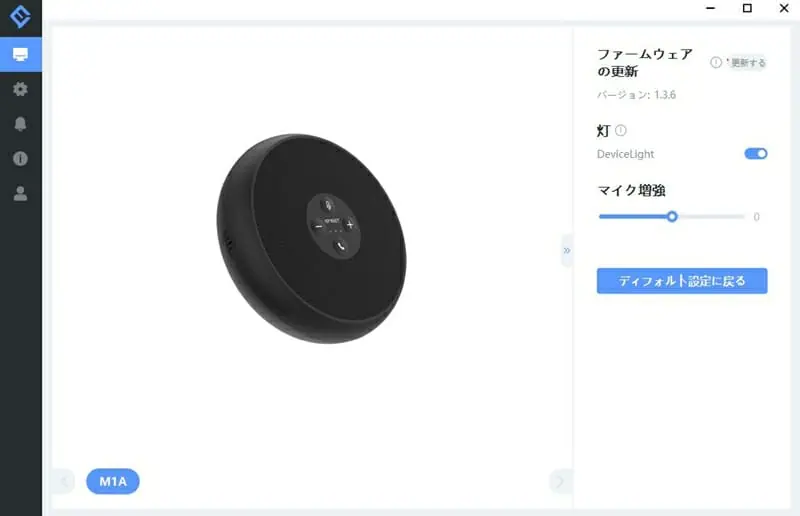
Task: Collapse the right settings panel with chevrons
Action: coord(567,251)
